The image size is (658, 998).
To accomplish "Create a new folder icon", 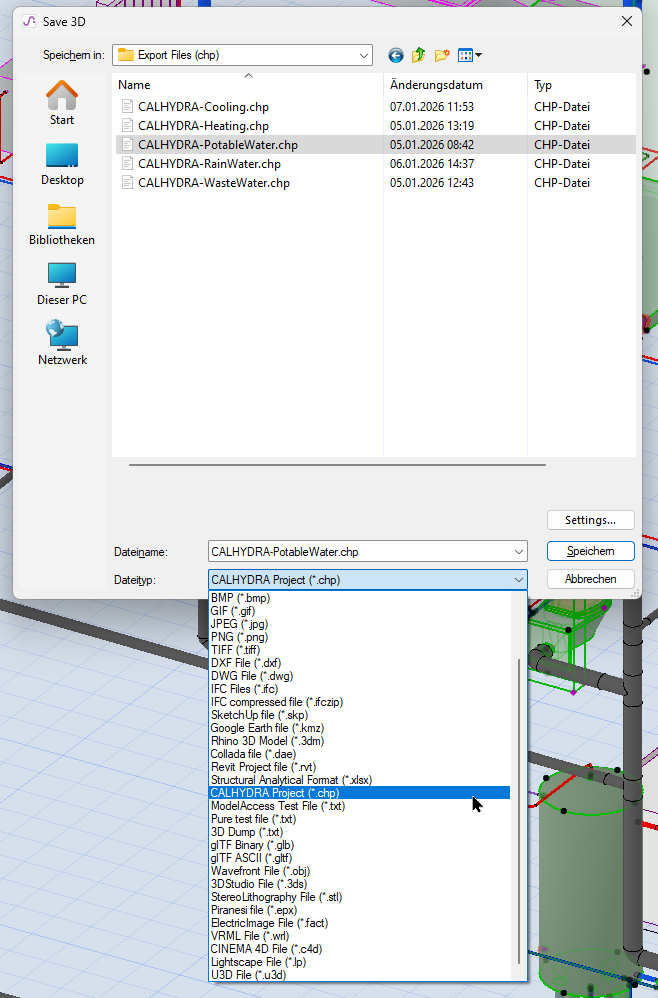I will 442,55.
